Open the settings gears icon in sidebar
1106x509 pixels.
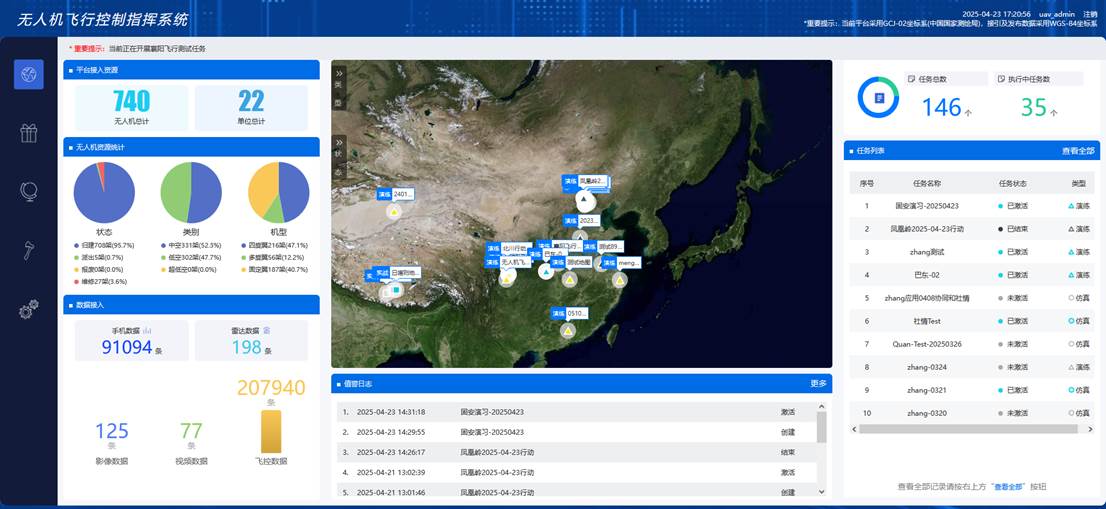(28, 309)
